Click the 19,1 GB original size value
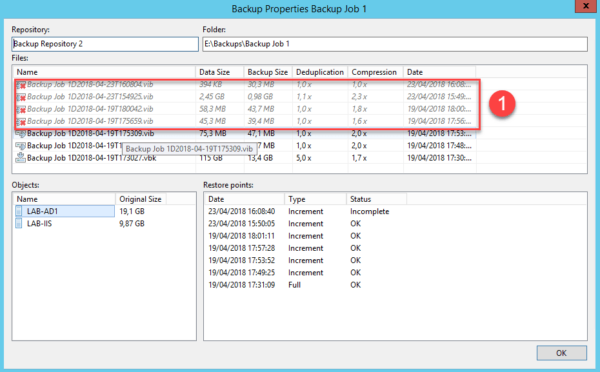600x372 pixels. pyautogui.click(x=132, y=211)
